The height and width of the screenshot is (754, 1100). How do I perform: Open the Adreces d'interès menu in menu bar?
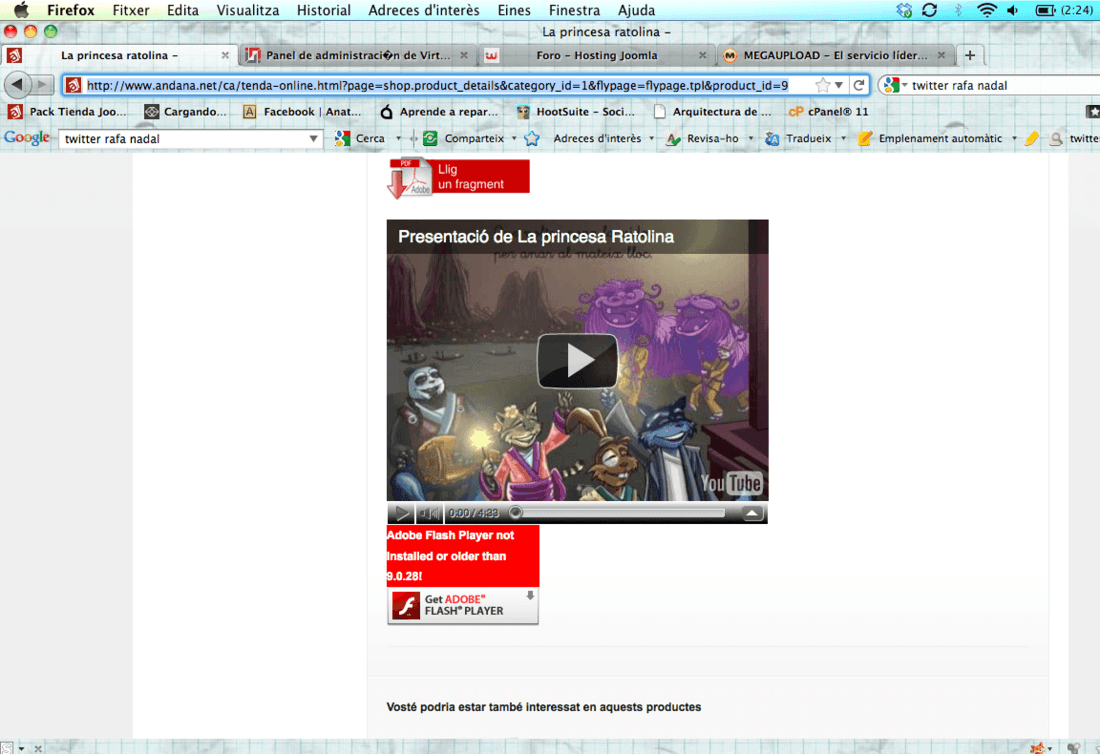click(x=424, y=10)
